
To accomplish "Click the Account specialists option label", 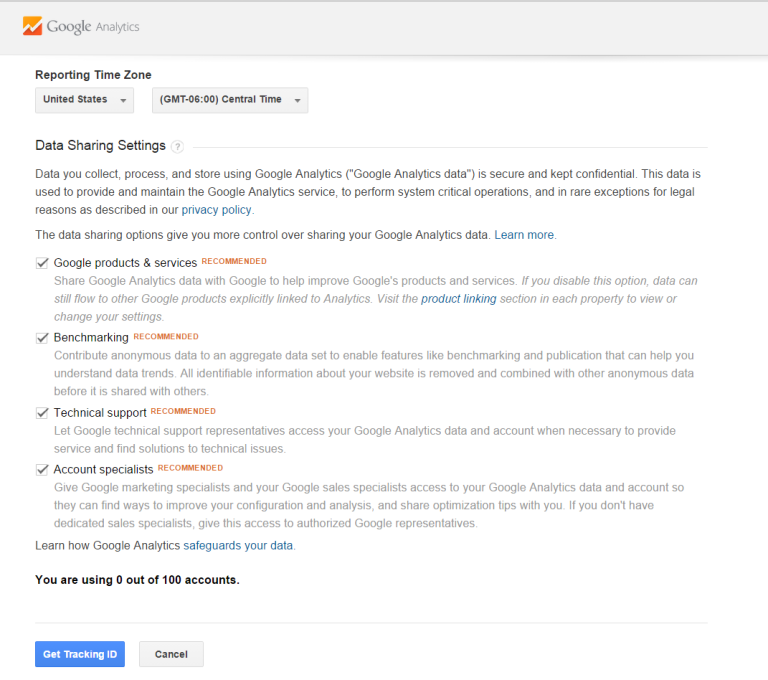I will pyautogui.click(x=103, y=469).
